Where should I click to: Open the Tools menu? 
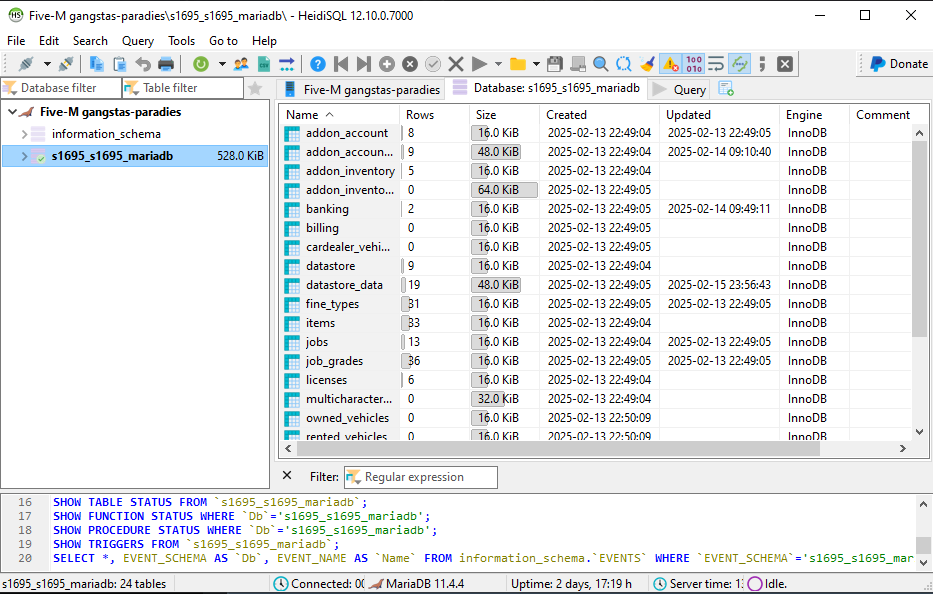tap(181, 41)
